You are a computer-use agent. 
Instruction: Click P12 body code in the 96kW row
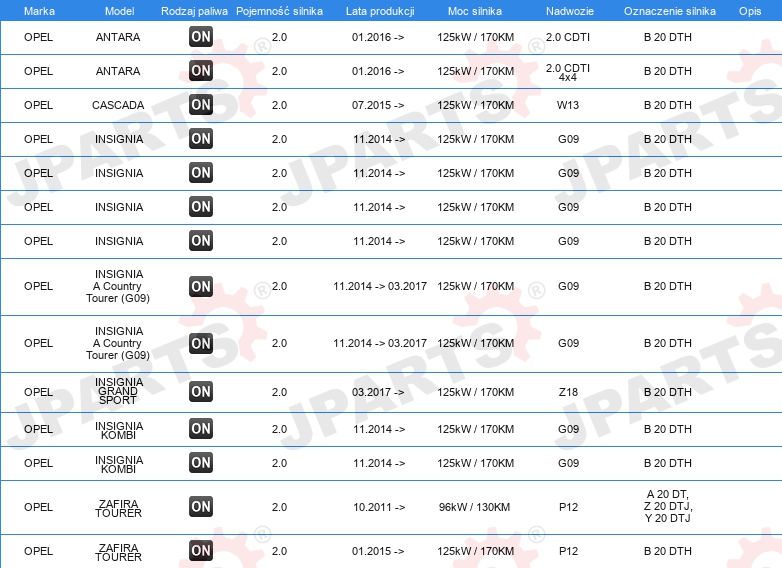coord(568,507)
